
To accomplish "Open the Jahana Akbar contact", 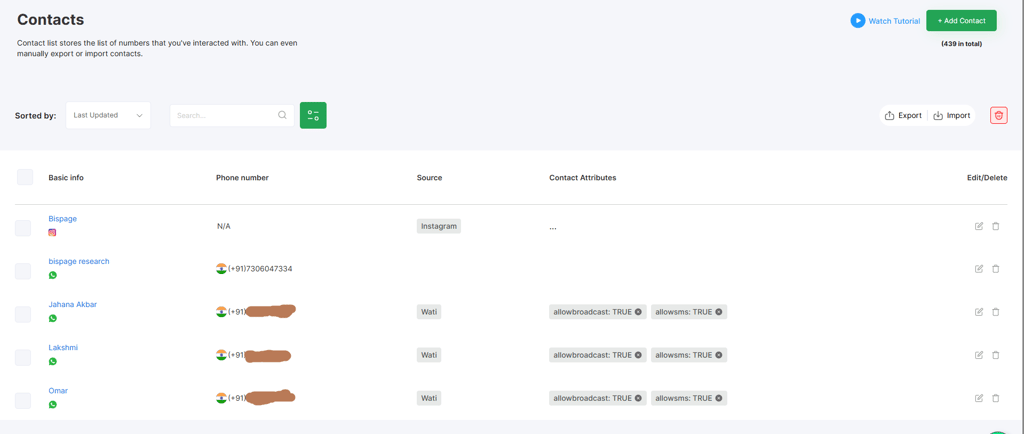I will (72, 304).
